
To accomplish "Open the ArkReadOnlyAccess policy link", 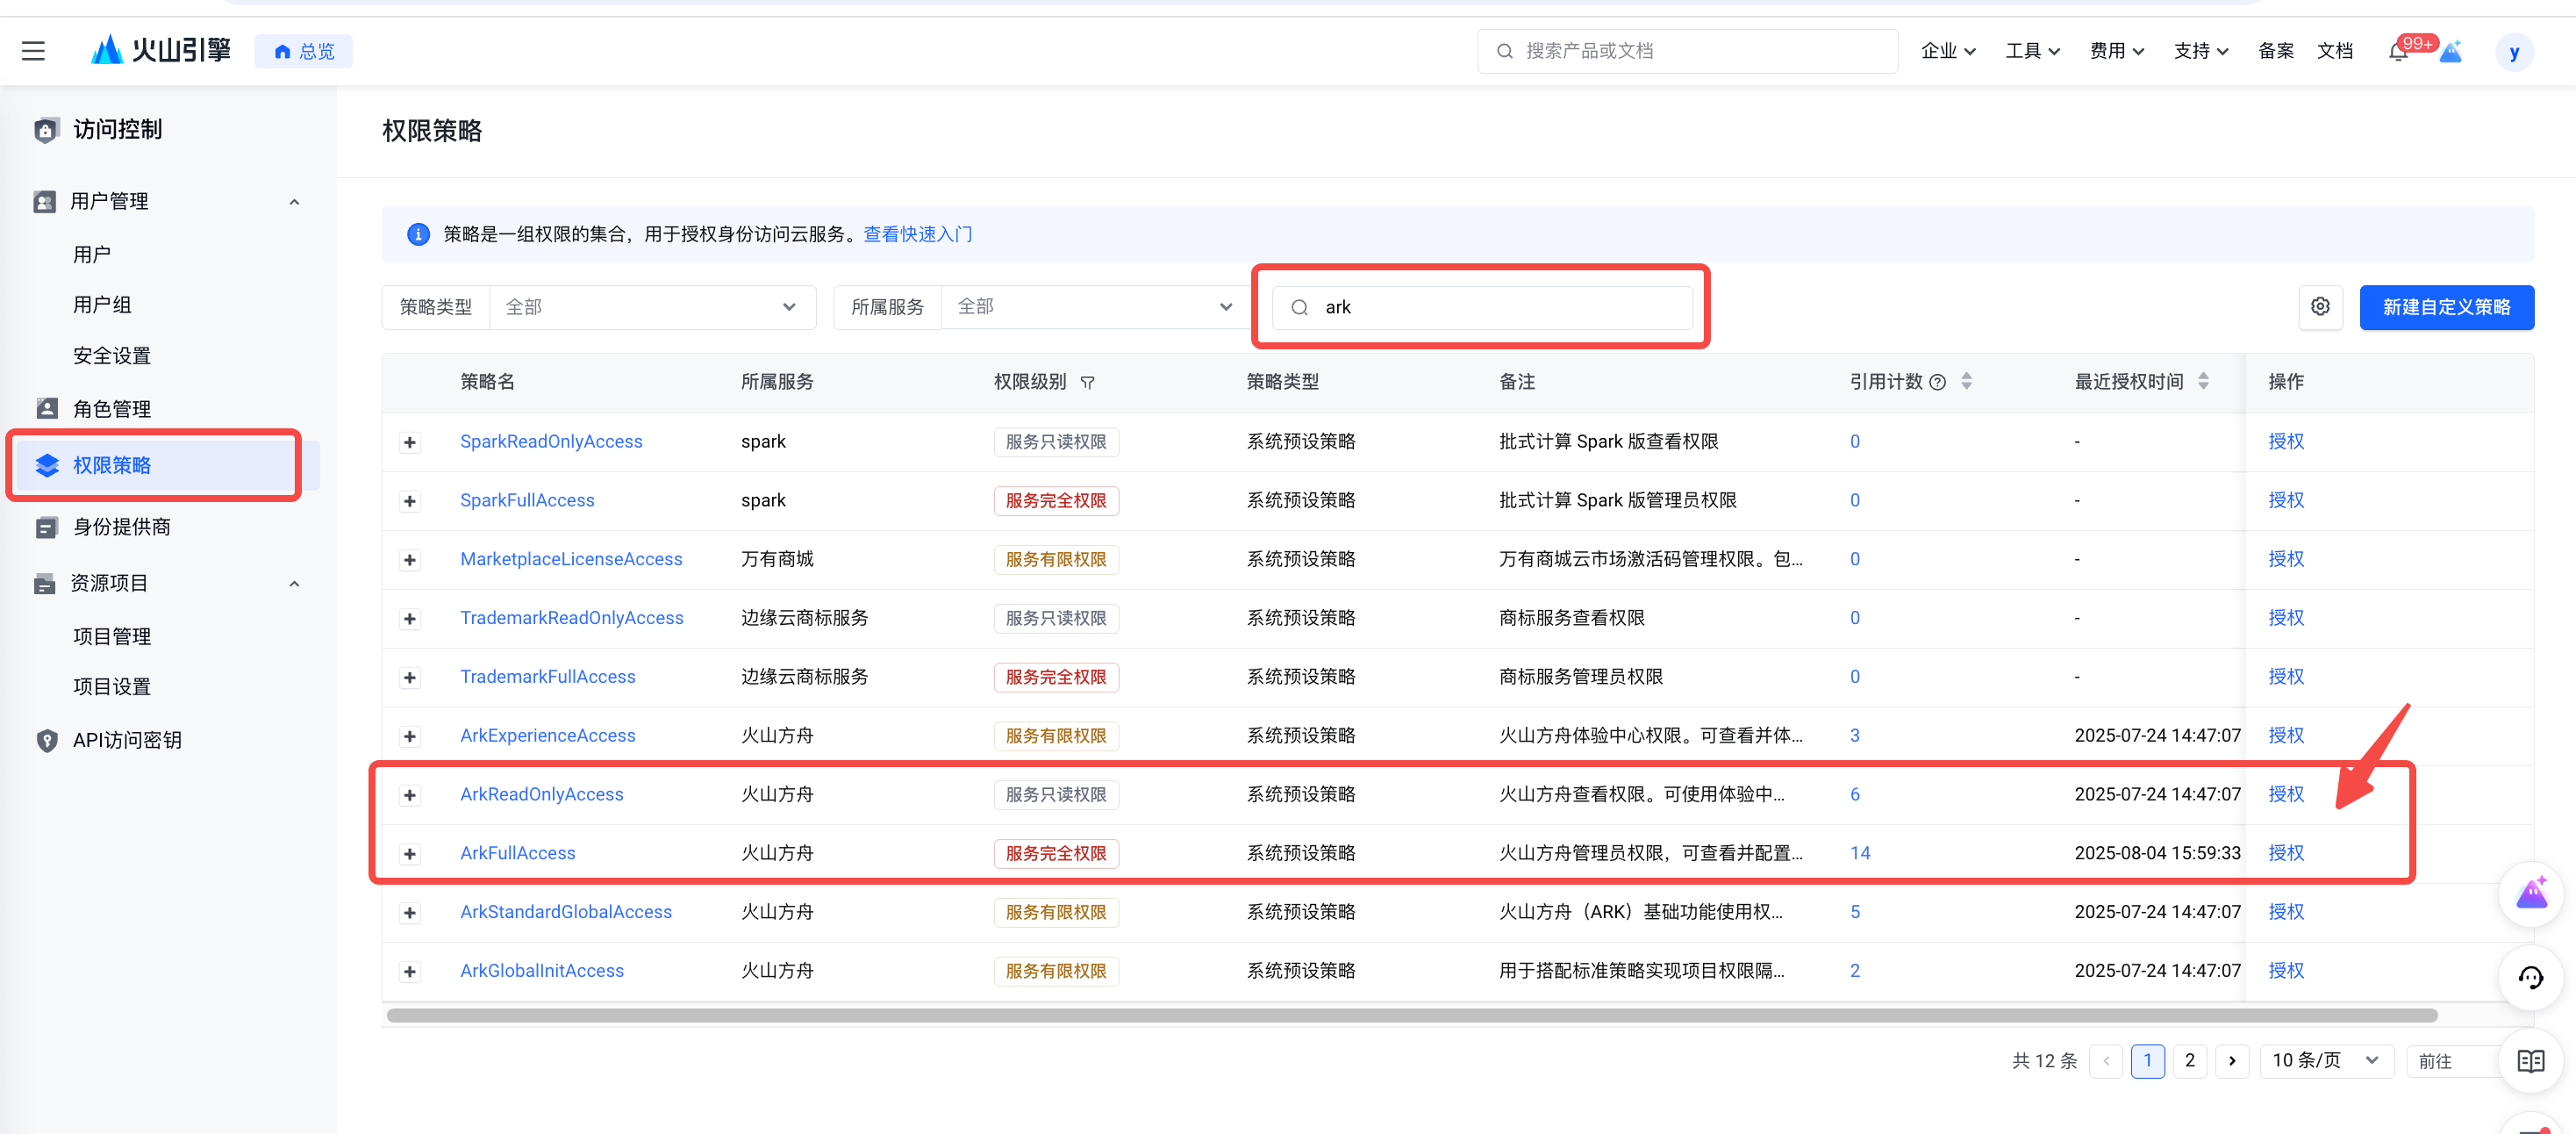I will pos(541,794).
